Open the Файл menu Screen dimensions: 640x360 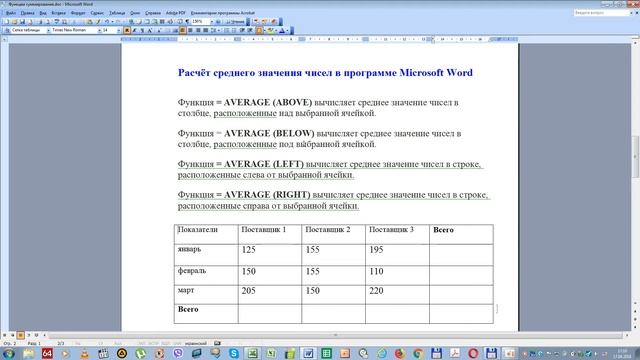point(11,13)
